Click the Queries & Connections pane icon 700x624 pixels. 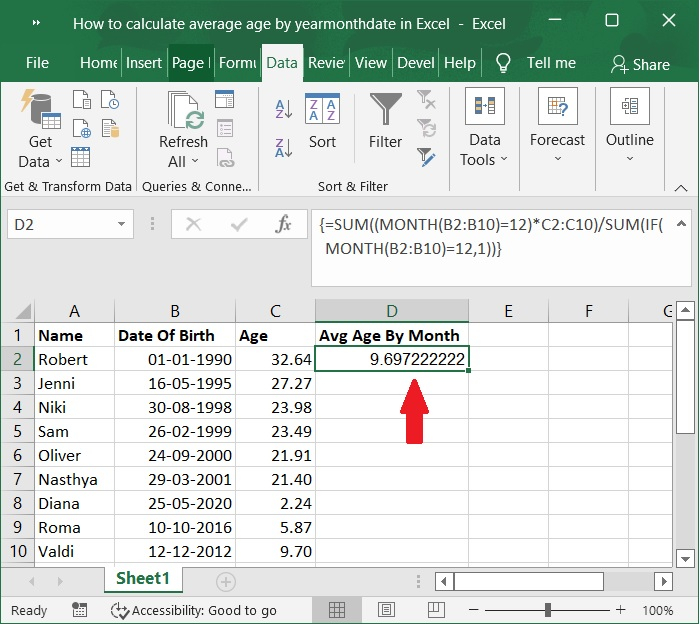[225, 100]
